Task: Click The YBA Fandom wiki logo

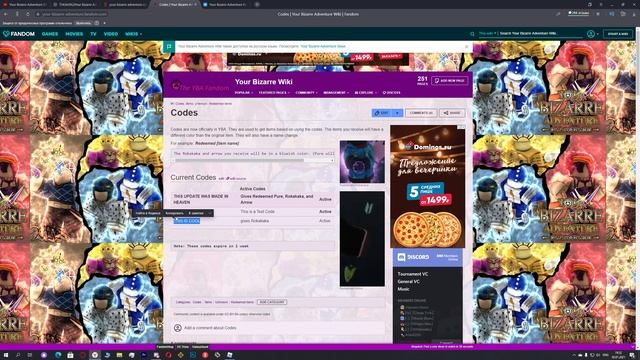Action: (x=200, y=86)
